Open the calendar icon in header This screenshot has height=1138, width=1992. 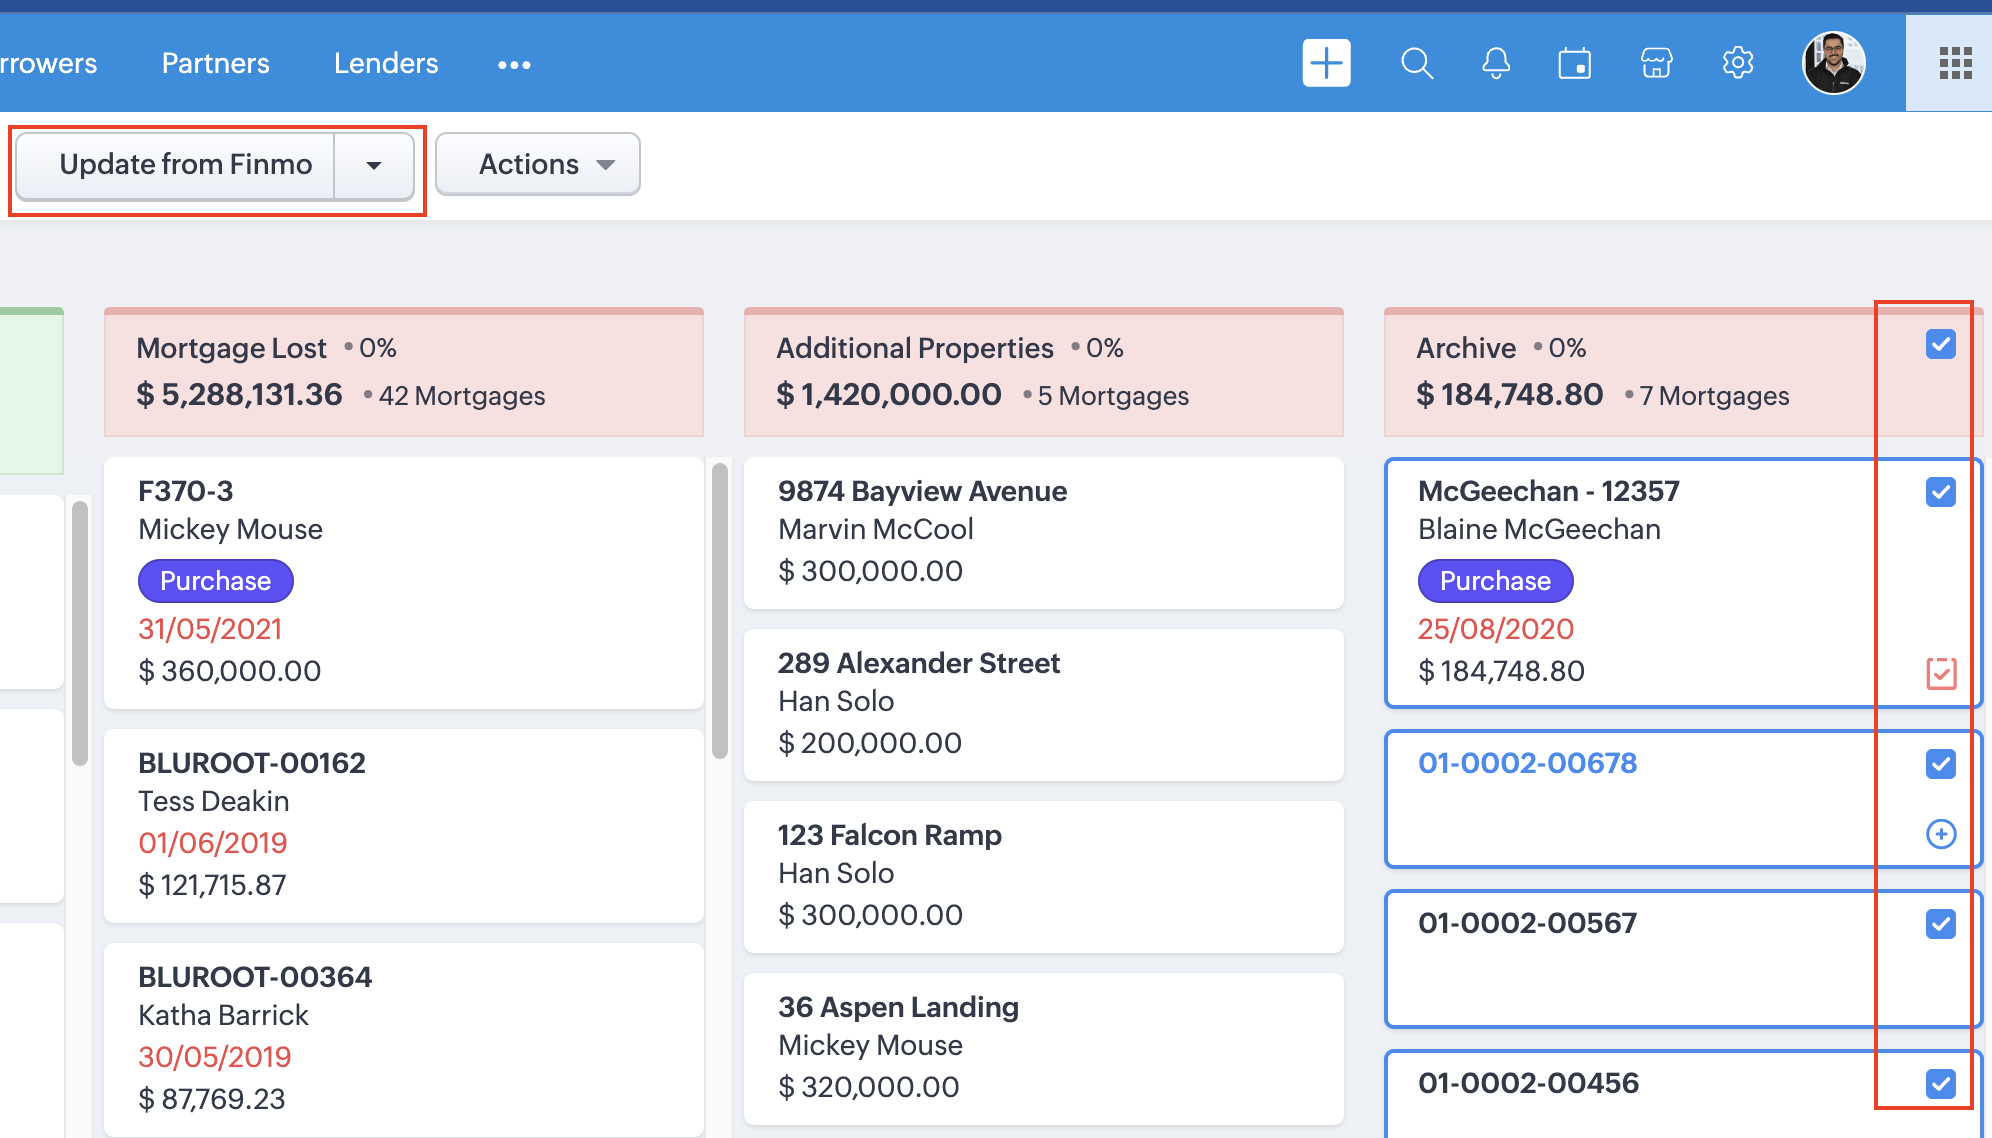[1575, 64]
